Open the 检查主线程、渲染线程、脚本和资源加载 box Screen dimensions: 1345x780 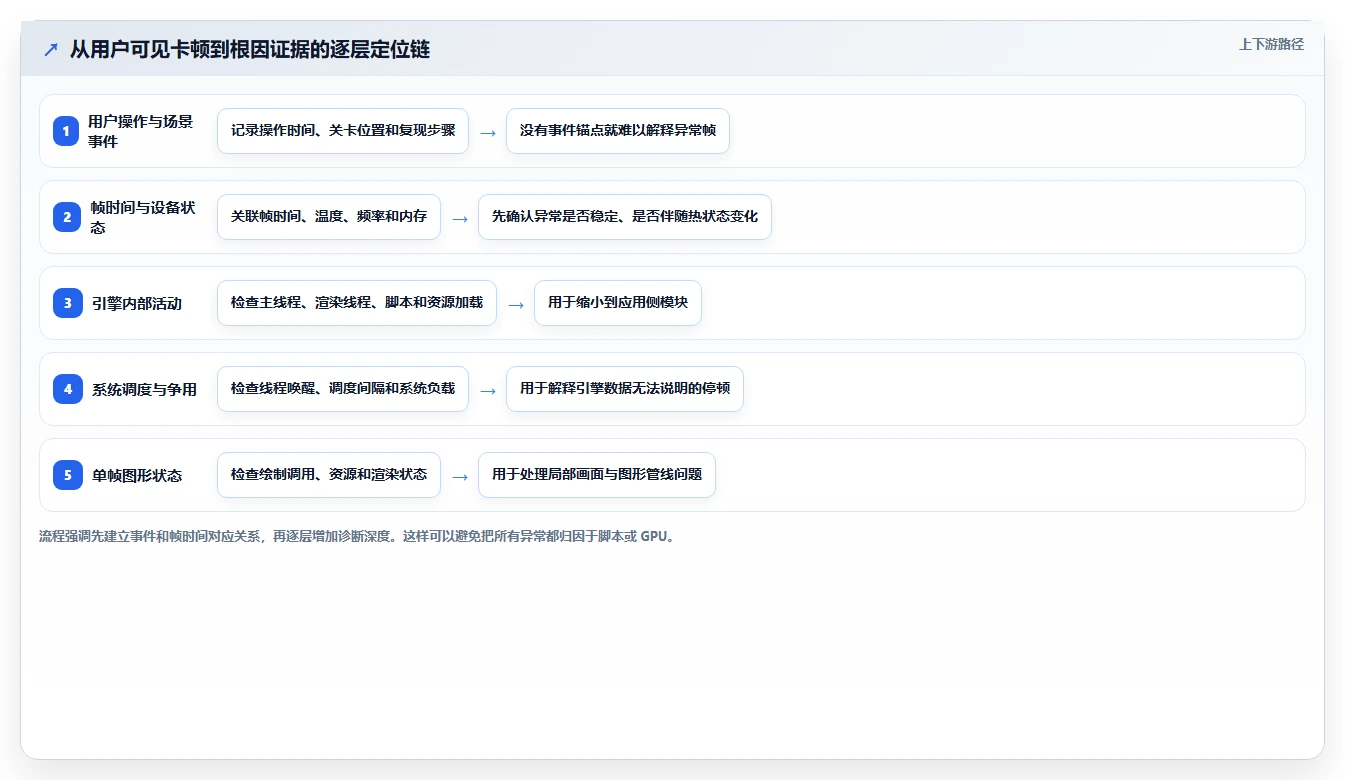tap(357, 303)
